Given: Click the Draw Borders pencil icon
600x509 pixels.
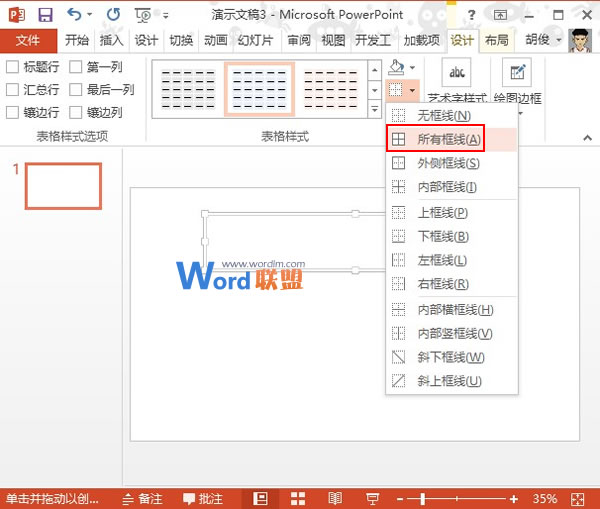Looking at the screenshot, I should 517,72.
